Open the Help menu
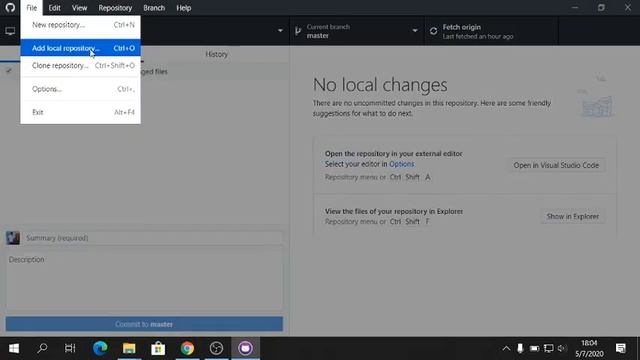 click(184, 8)
